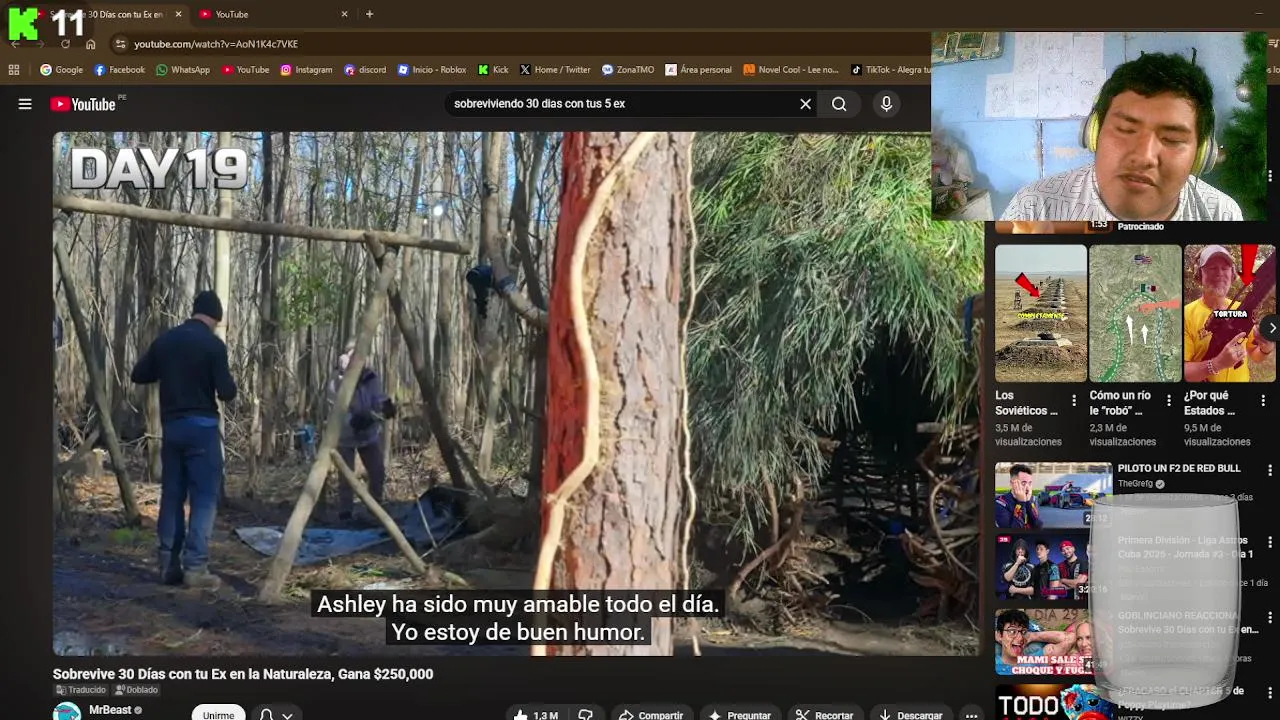View site information next to URL
This screenshot has width=1280, height=720.
coord(120,44)
